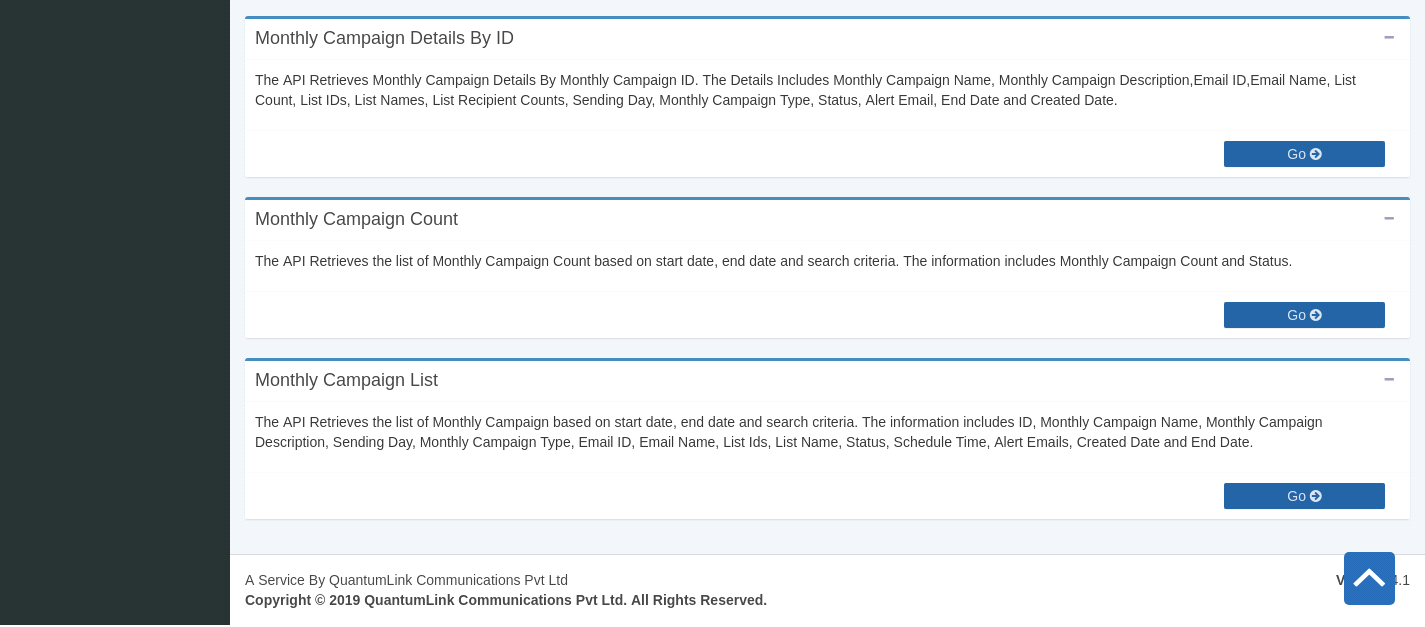Select the Monthly Campaign List heading

coord(346,380)
